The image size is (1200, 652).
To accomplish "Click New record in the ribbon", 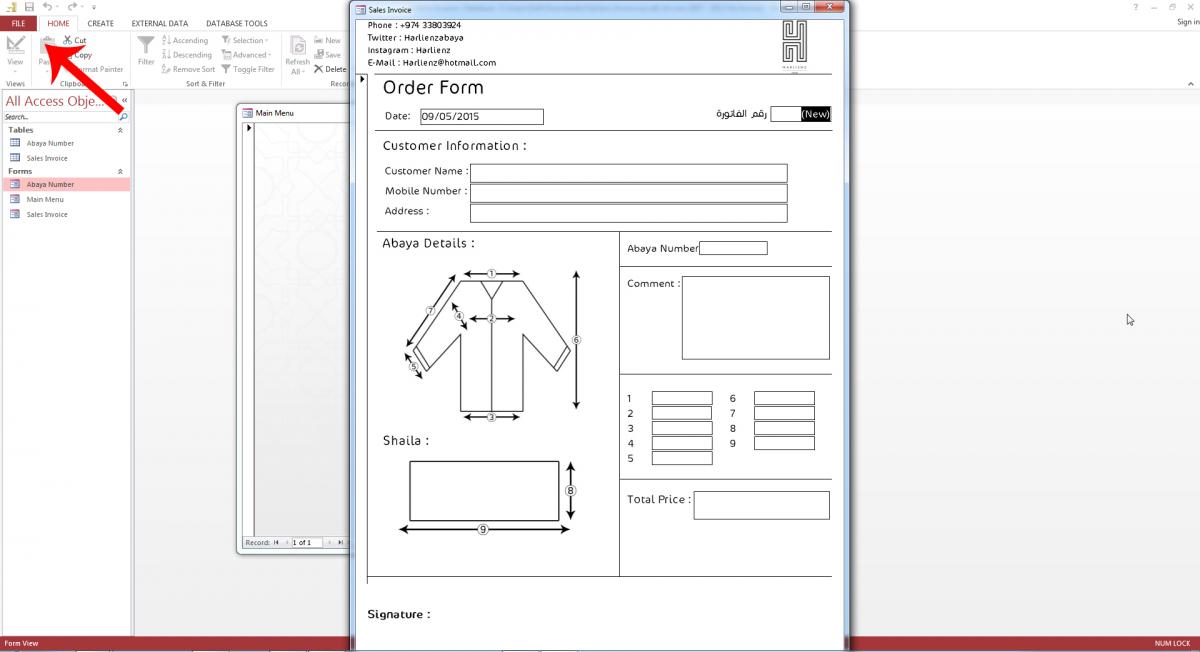I will (327, 41).
